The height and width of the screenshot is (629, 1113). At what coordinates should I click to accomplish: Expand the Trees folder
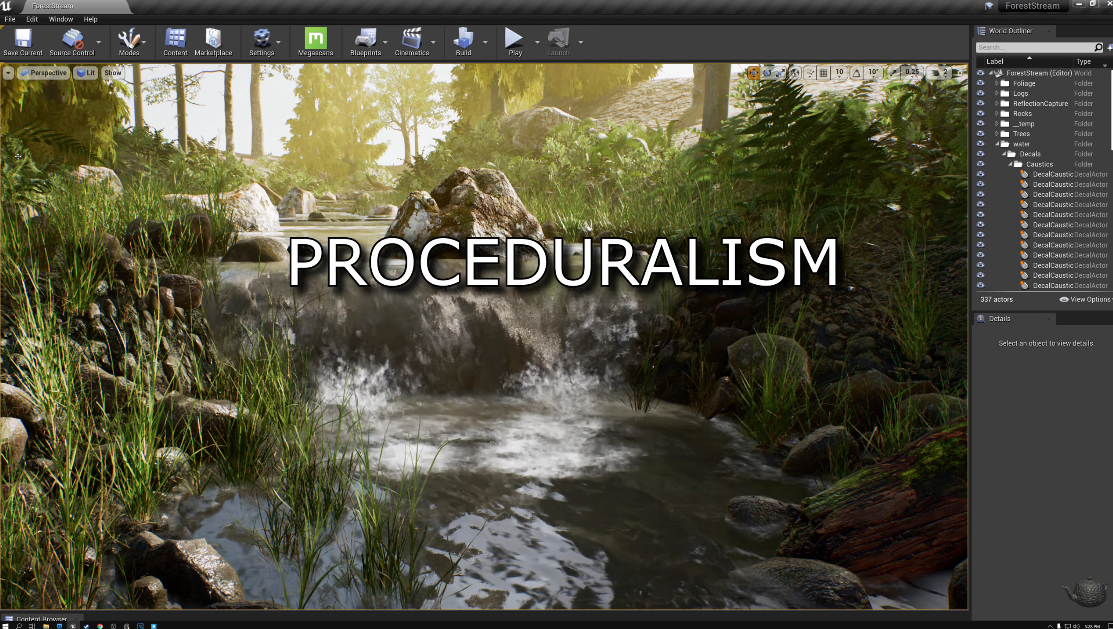tap(997, 133)
